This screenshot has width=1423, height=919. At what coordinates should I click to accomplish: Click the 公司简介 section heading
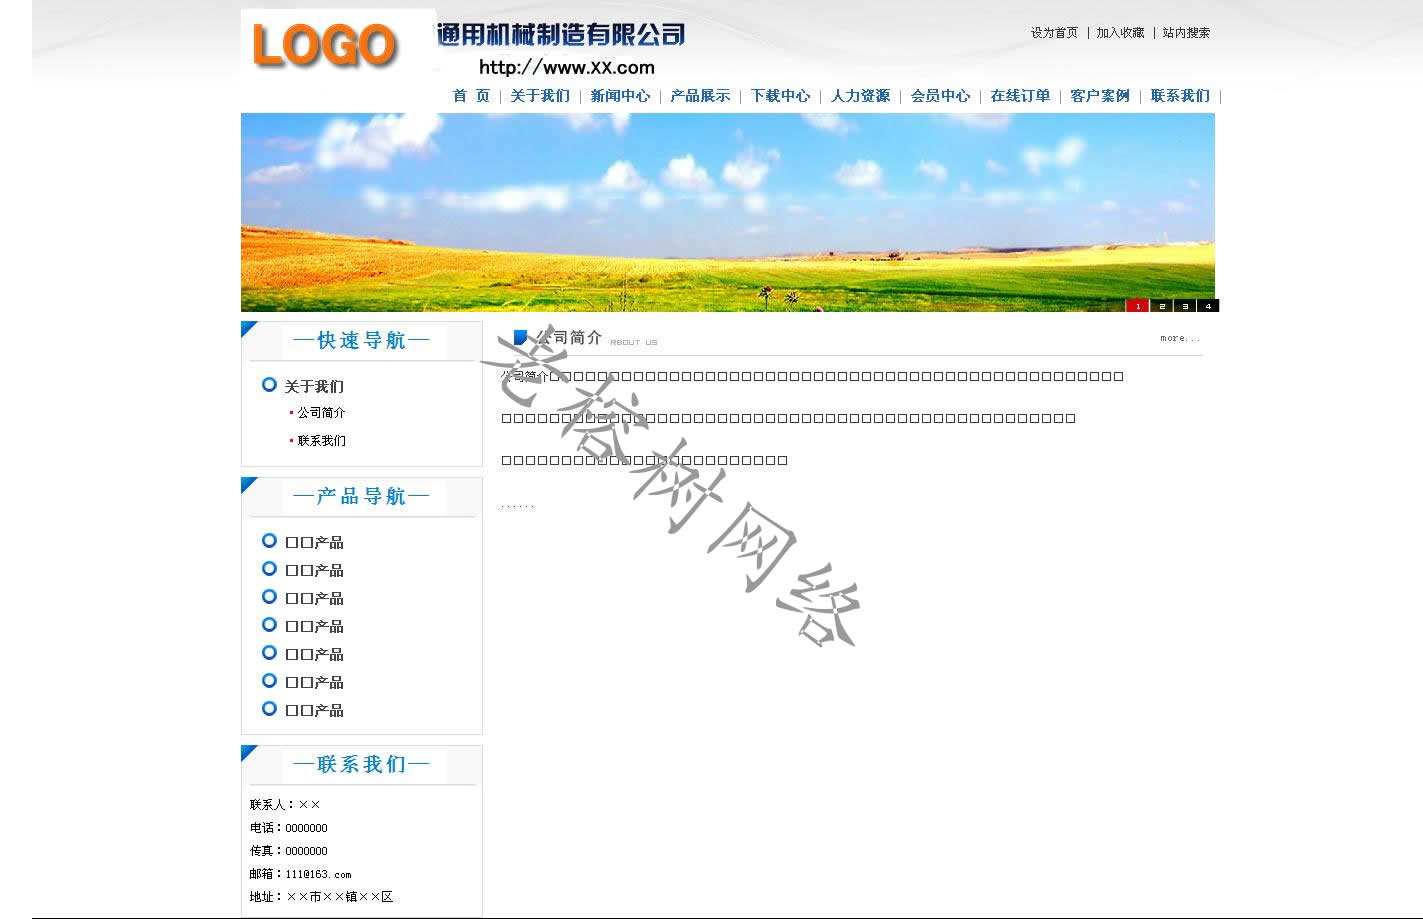tap(569, 338)
